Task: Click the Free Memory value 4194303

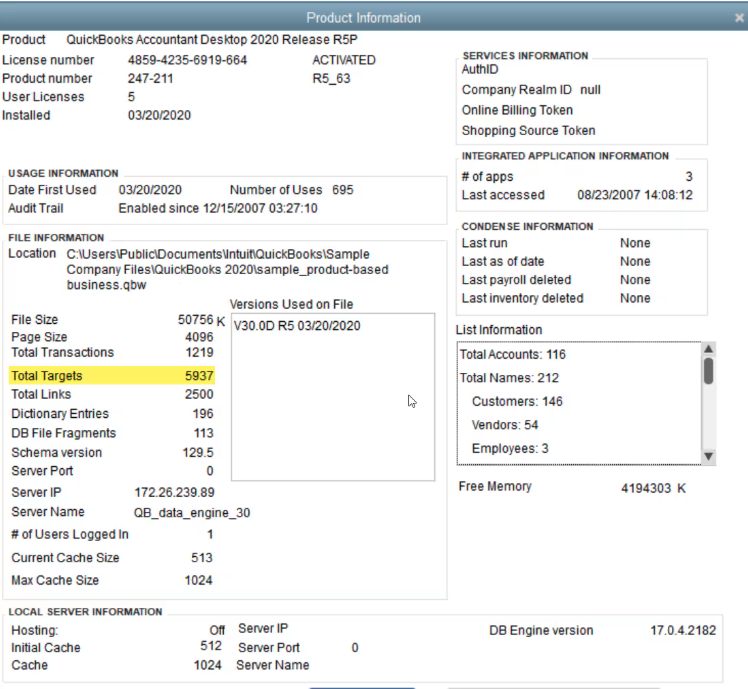Action: tap(646, 489)
